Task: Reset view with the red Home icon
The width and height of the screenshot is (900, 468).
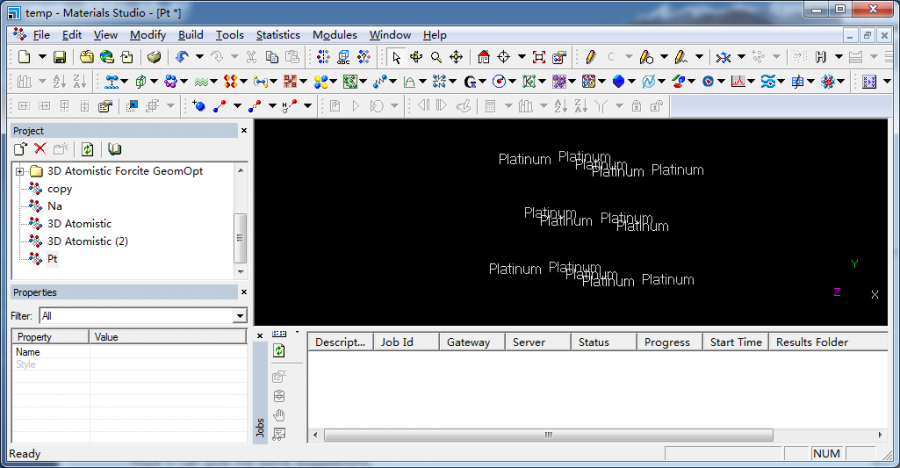Action: (x=483, y=57)
